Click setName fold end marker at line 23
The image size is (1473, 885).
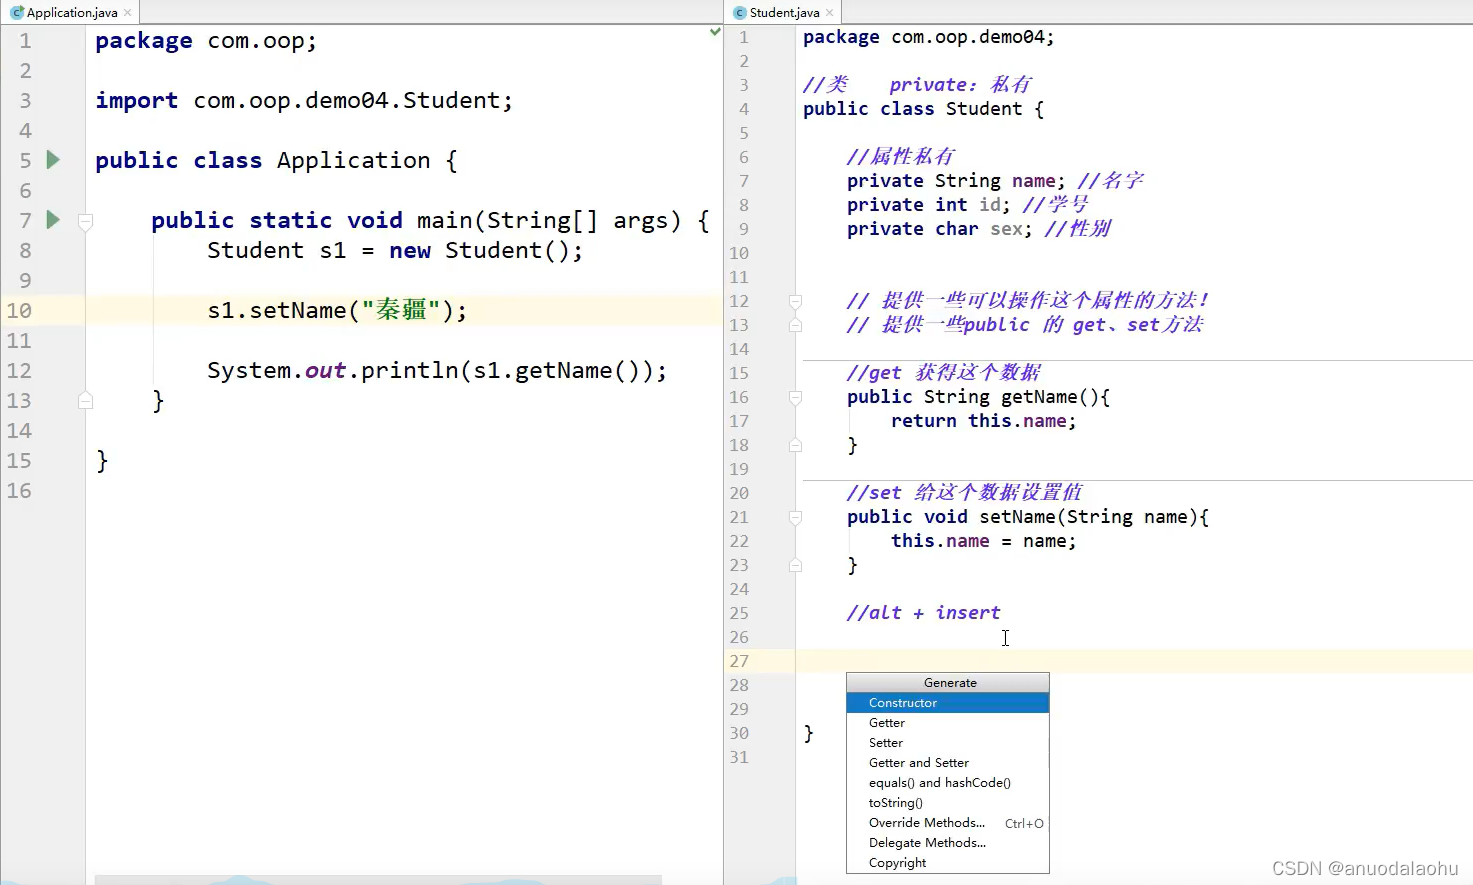(795, 565)
